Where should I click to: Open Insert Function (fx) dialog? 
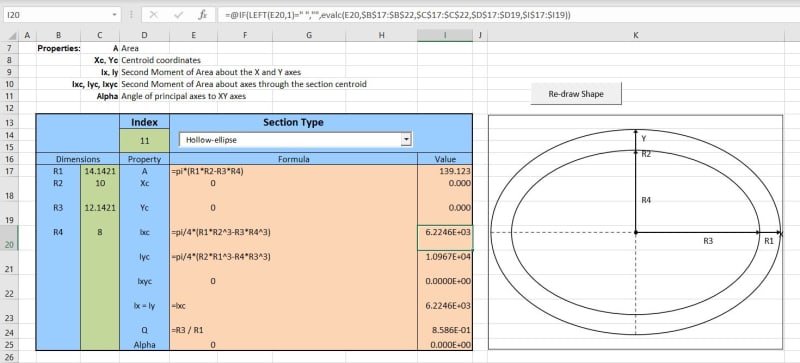[203, 15]
